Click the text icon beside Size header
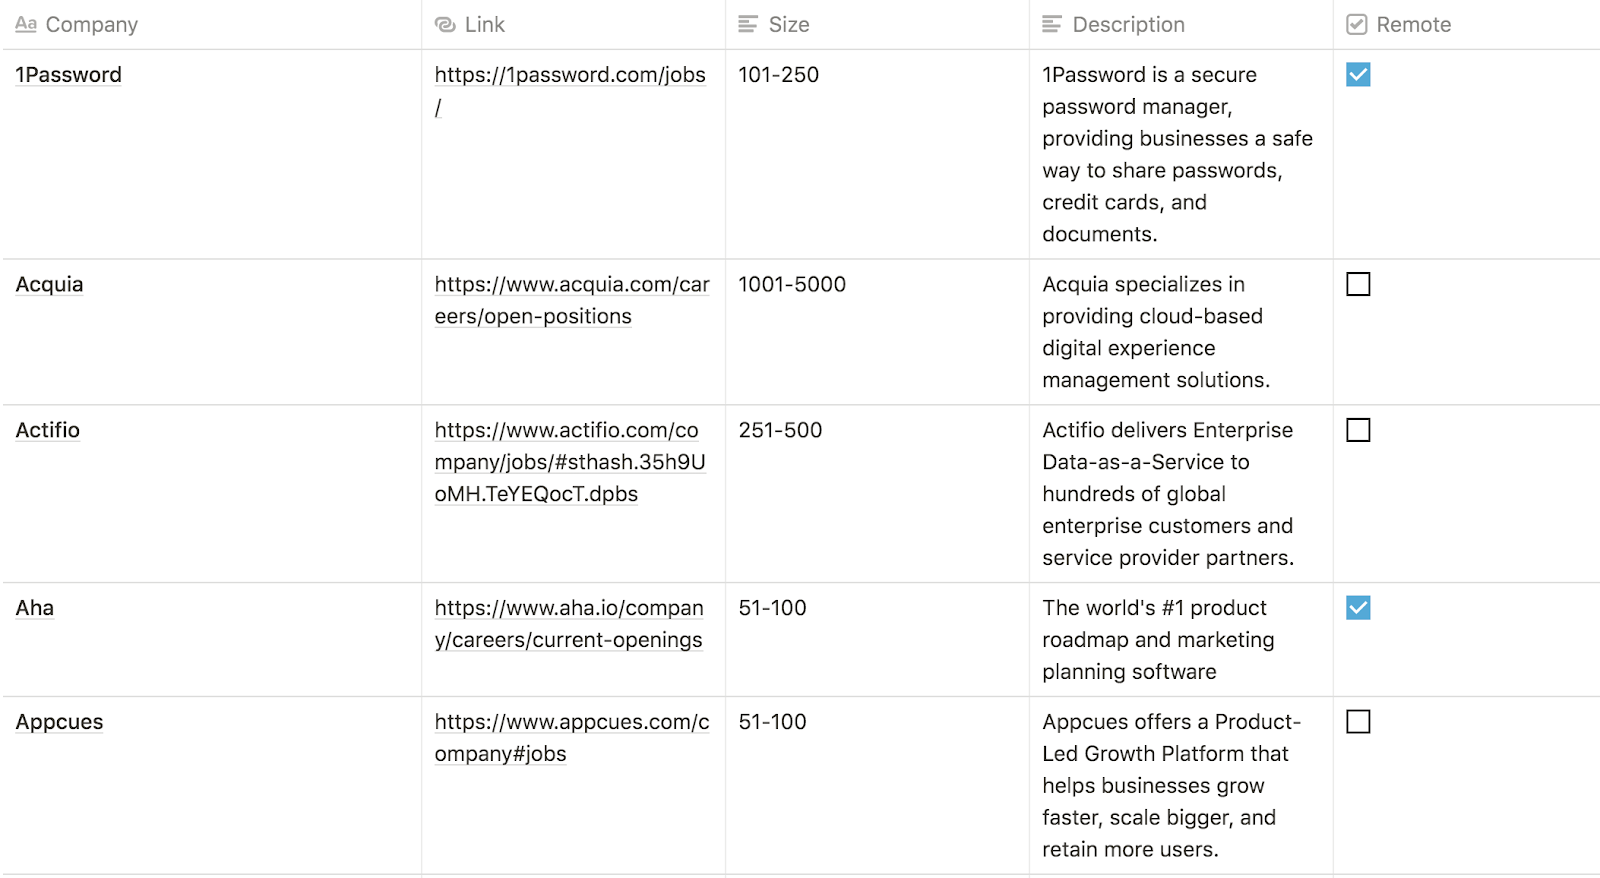 pos(748,24)
